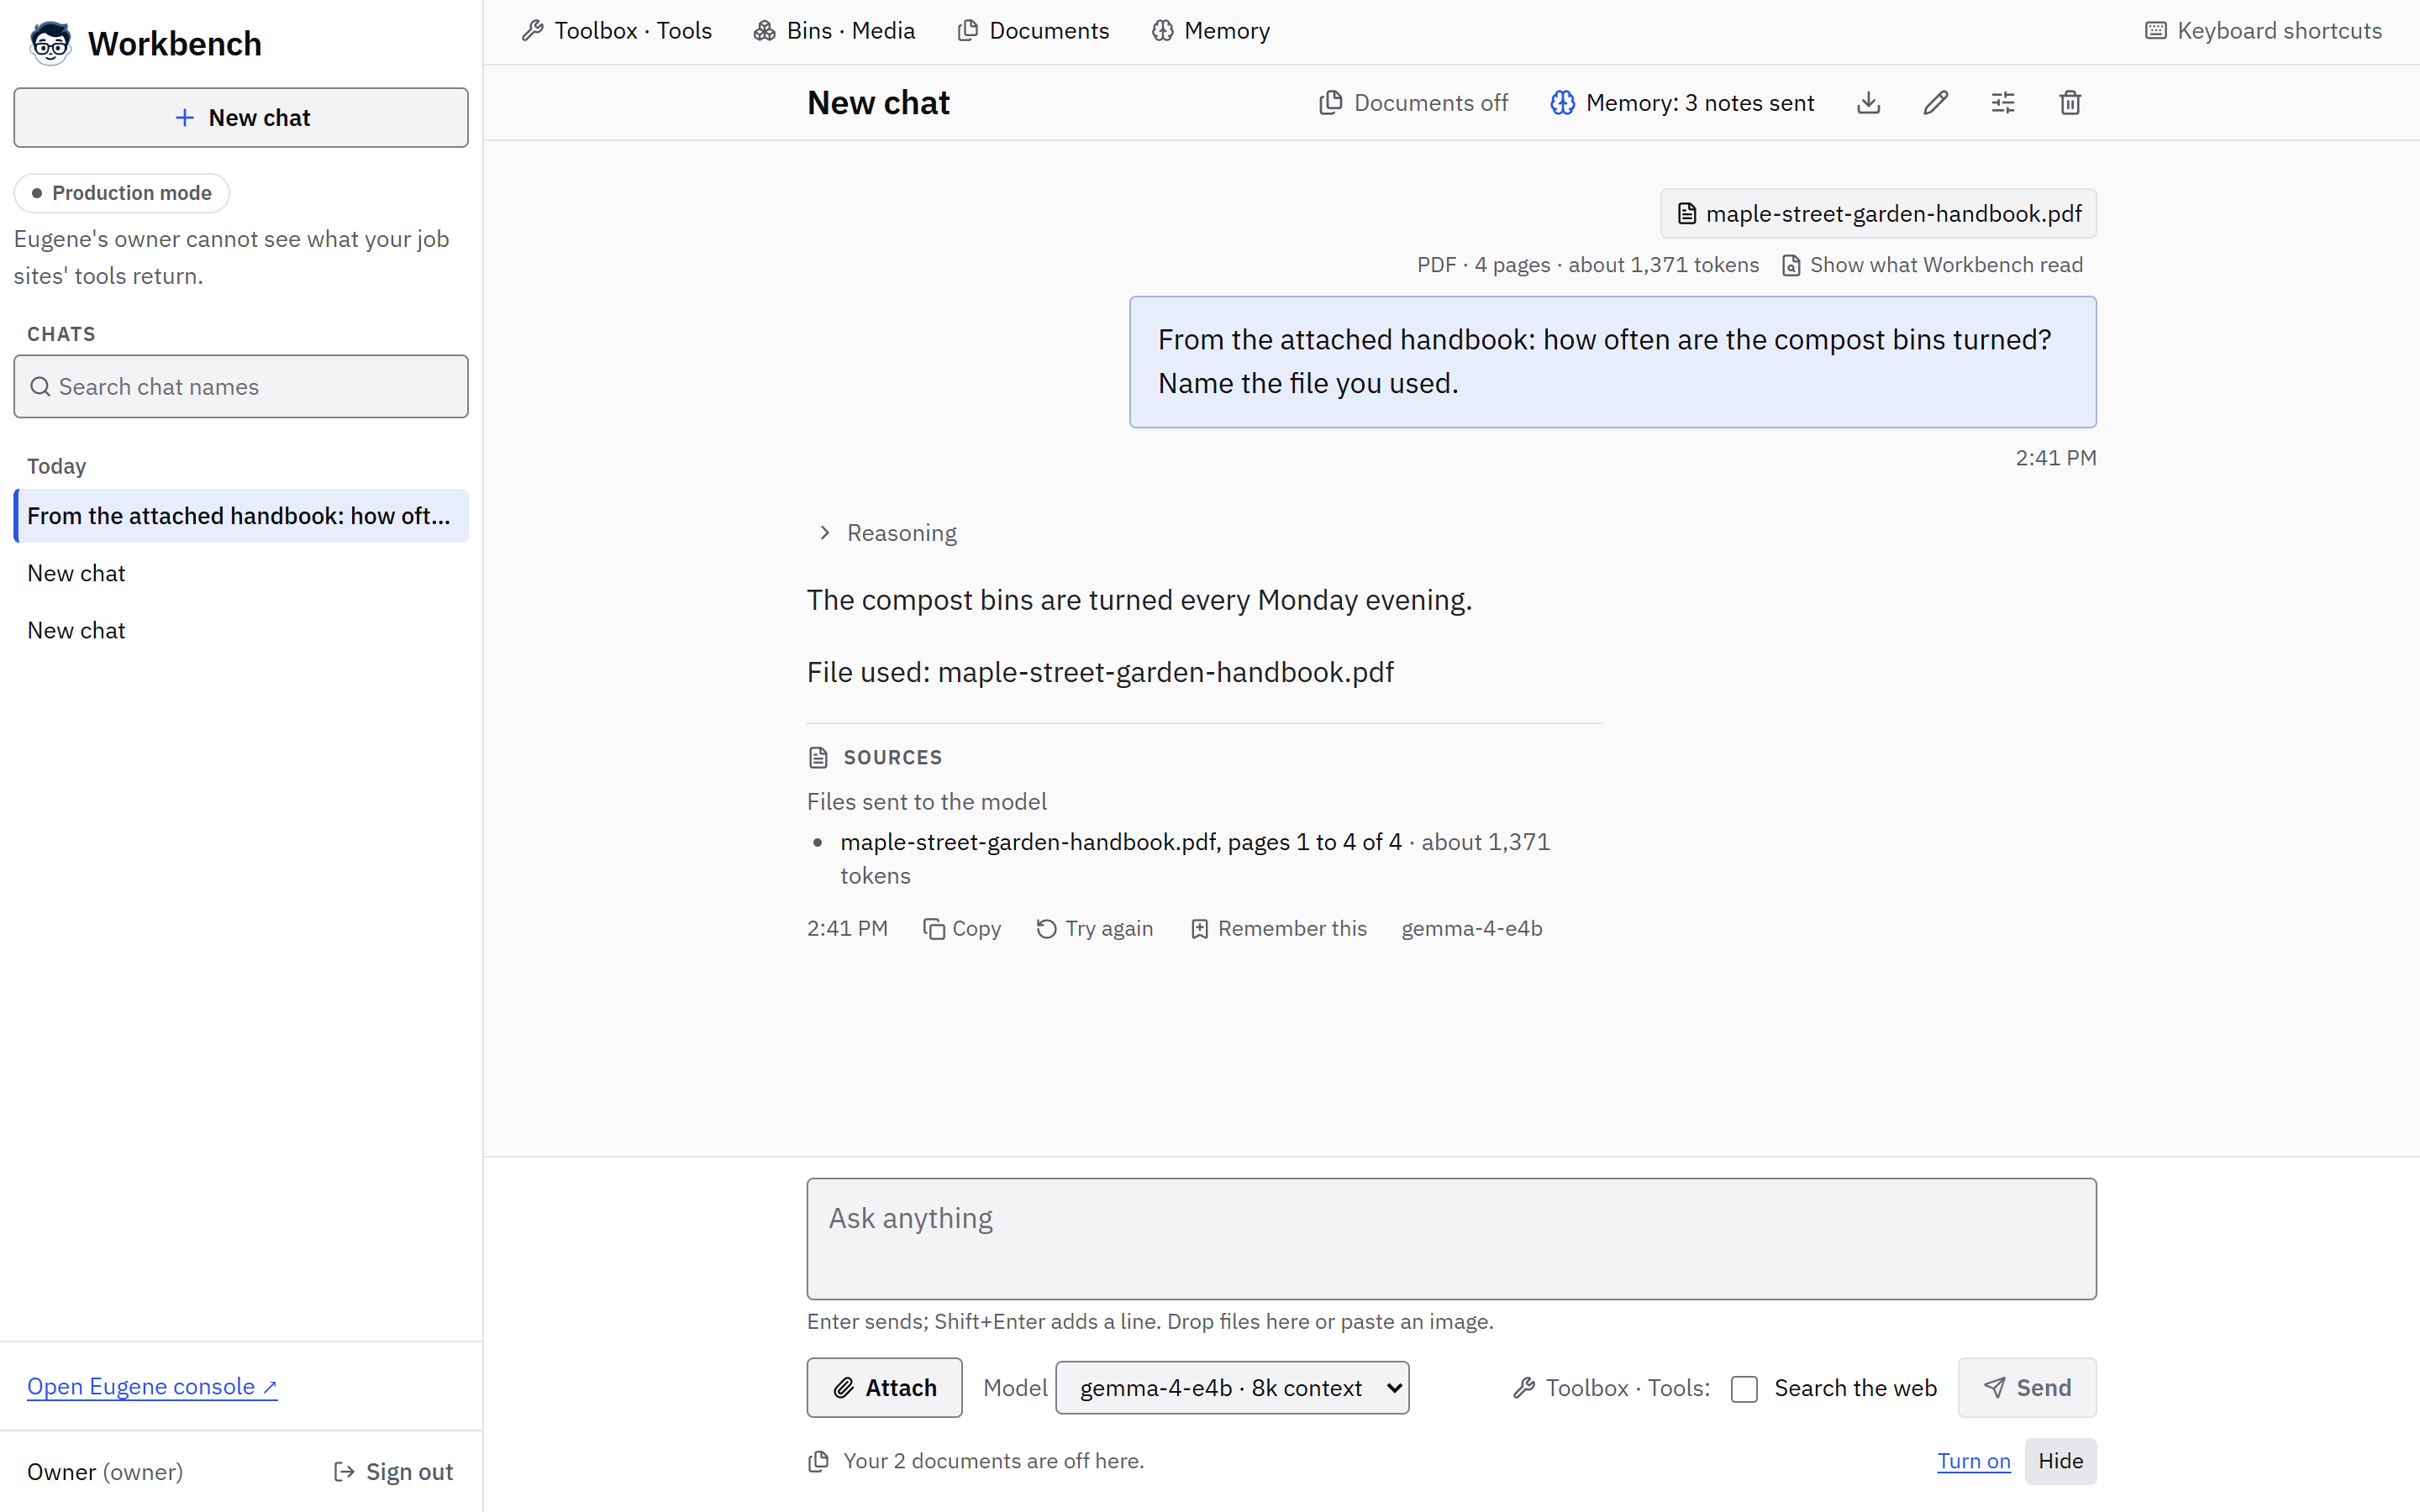Click the download chat icon
2420x1512 pixels.
(1868, 103)
